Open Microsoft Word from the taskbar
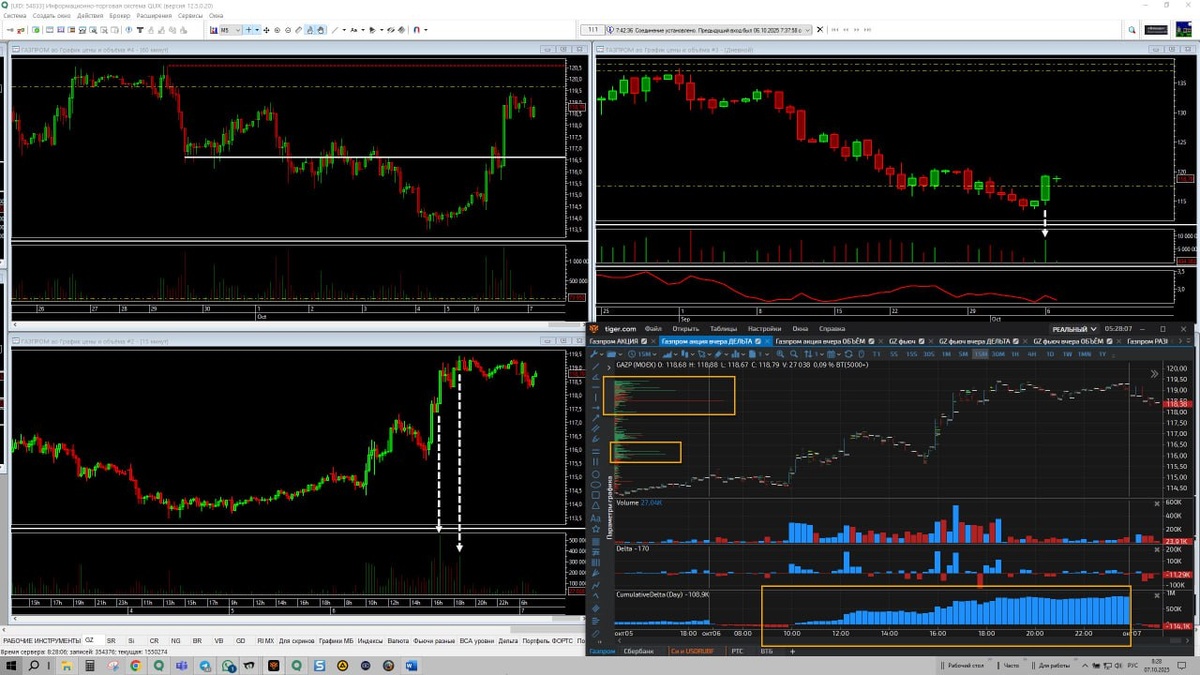 click(x=411, y=665)
